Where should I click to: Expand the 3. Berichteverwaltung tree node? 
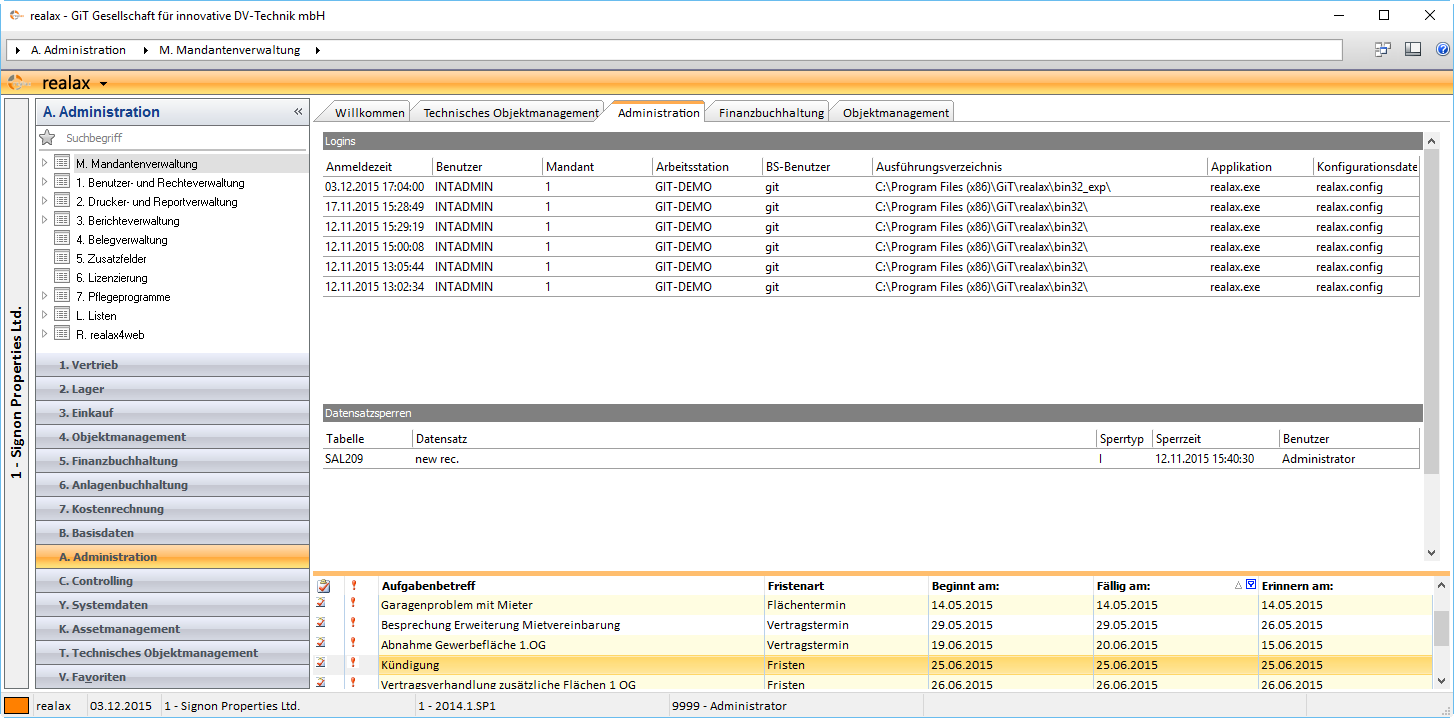point(44,220)
